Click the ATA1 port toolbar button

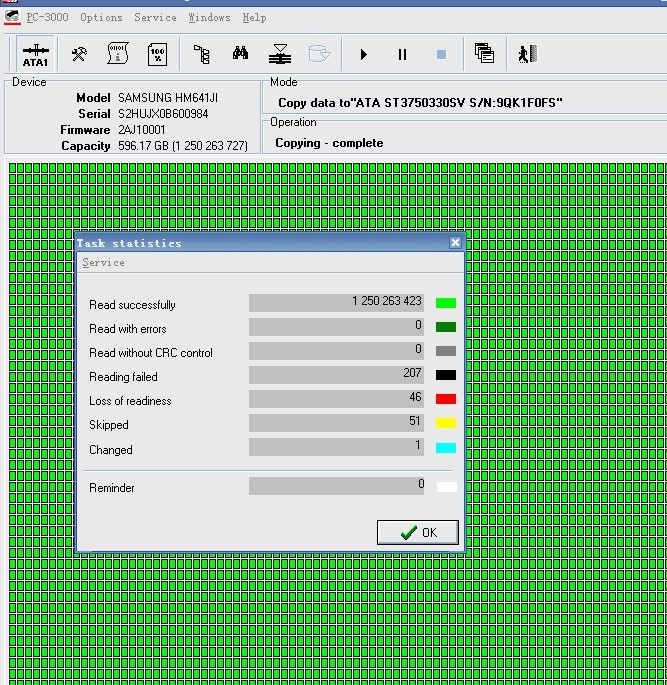[35, 54]
